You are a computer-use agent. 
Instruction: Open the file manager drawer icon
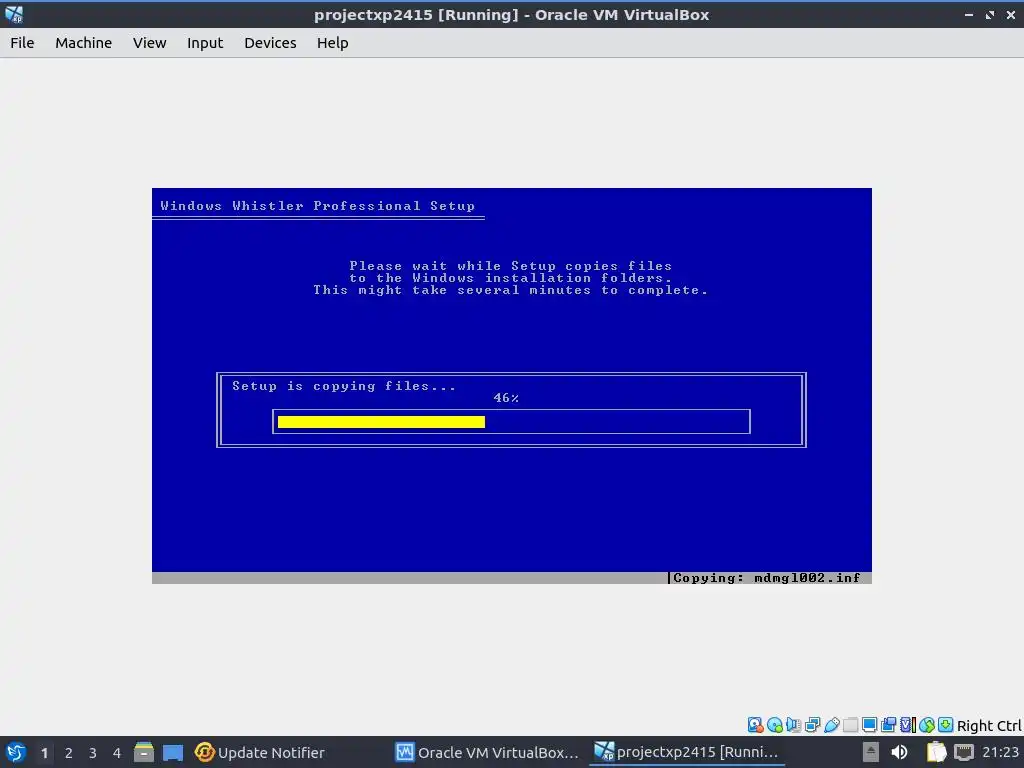(x=144, y=752)
